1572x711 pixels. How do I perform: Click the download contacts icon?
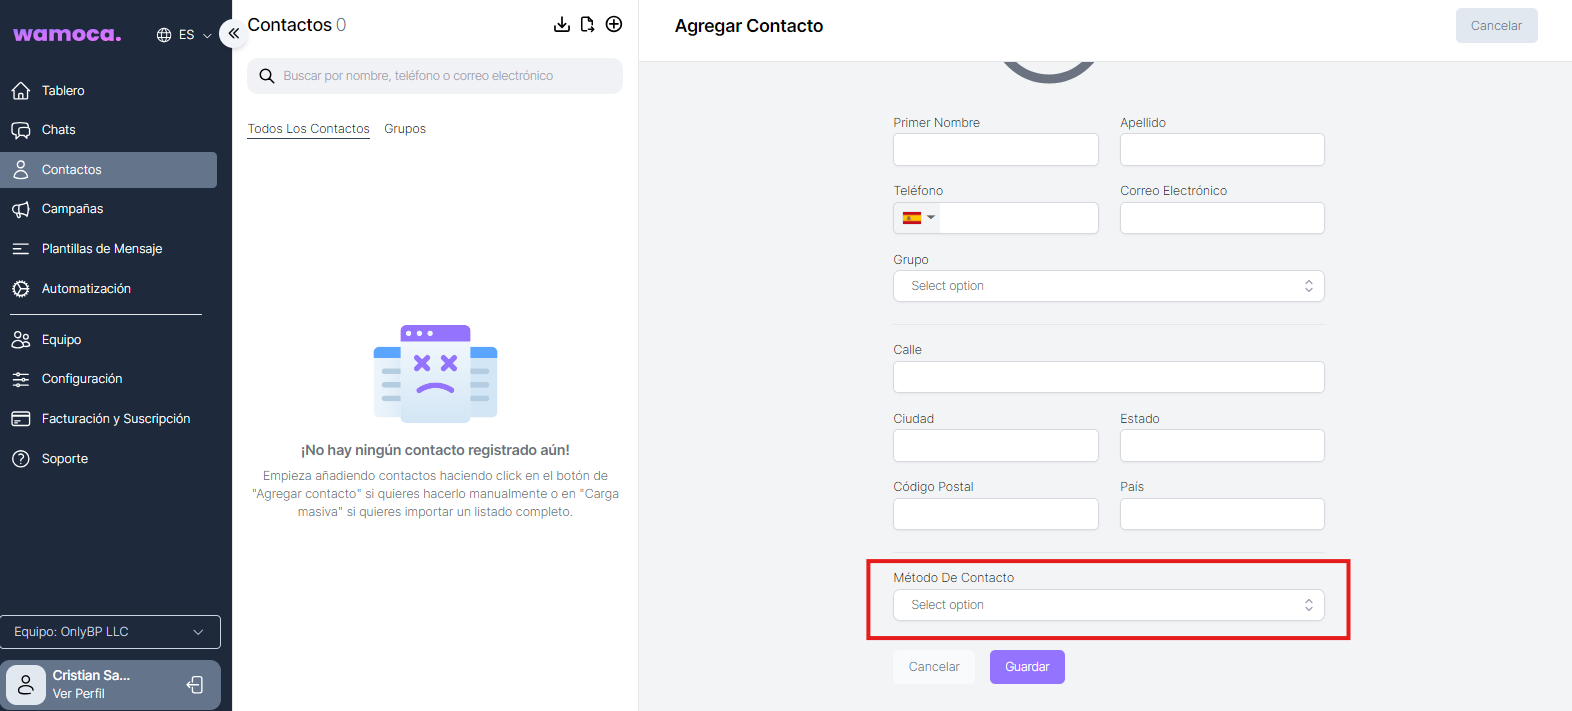point(562,25)
